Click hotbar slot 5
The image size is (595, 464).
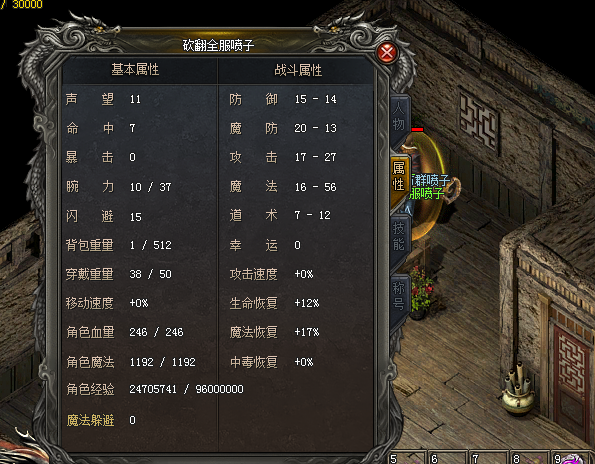[x=406, y=458]
